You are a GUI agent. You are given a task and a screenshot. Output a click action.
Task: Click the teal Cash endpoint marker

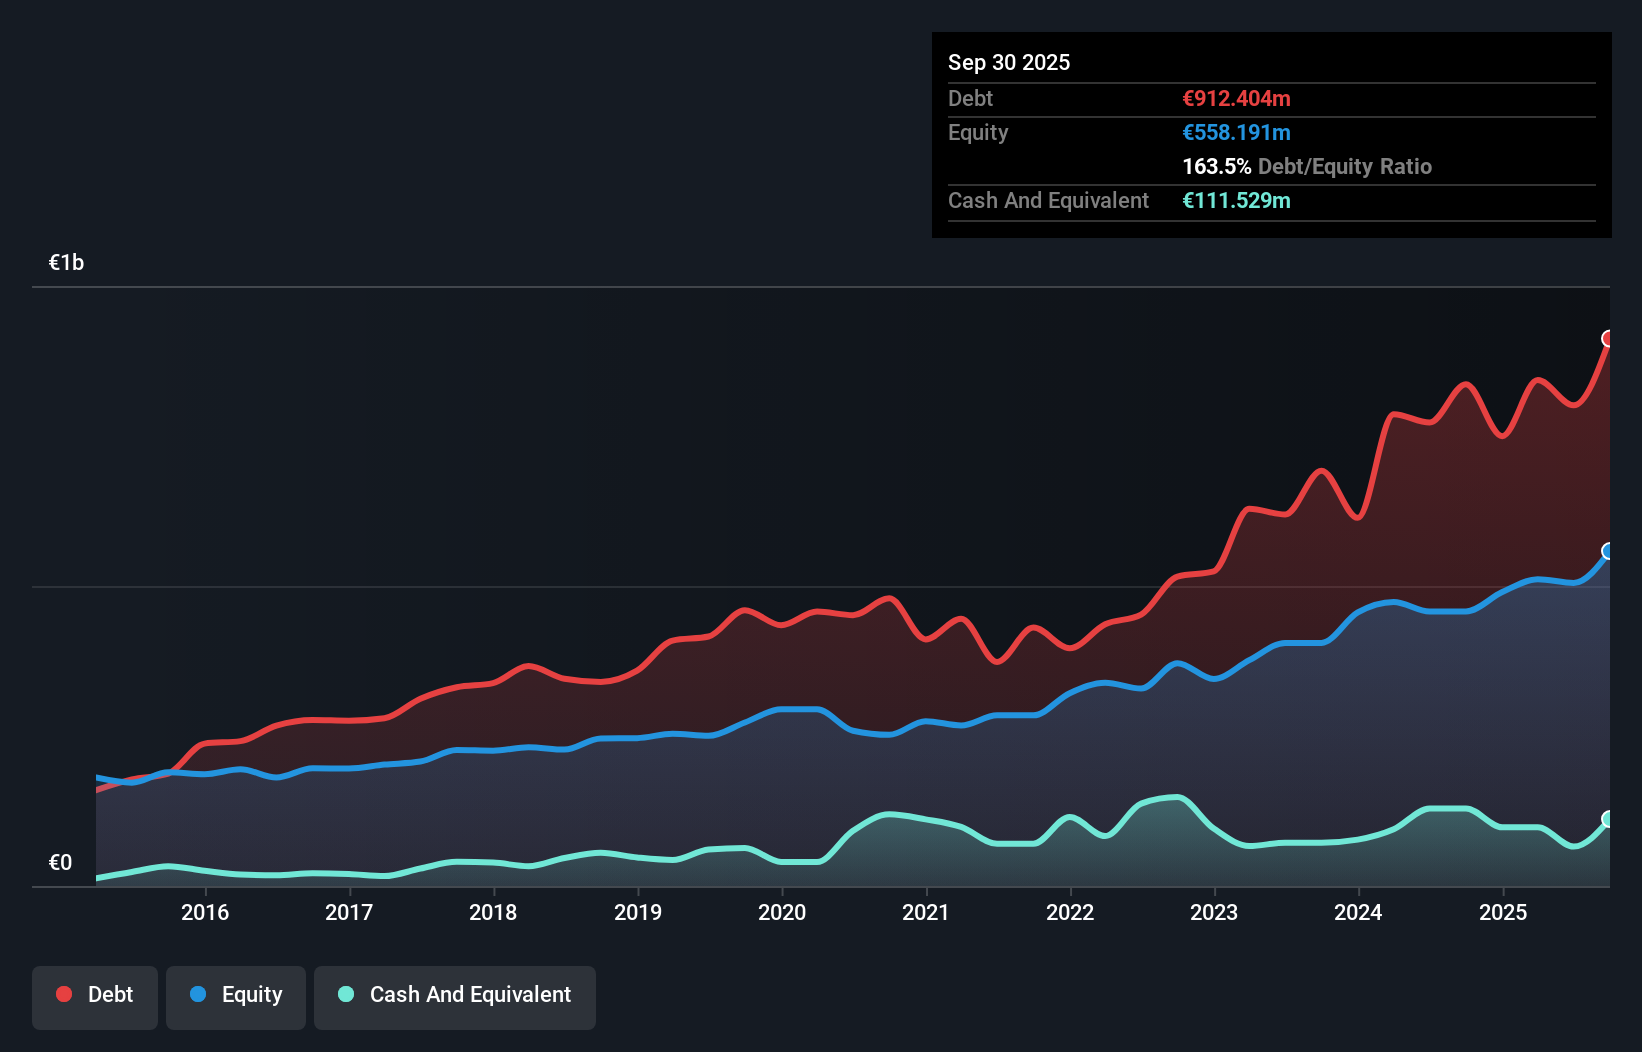(x=1609, y=819)
